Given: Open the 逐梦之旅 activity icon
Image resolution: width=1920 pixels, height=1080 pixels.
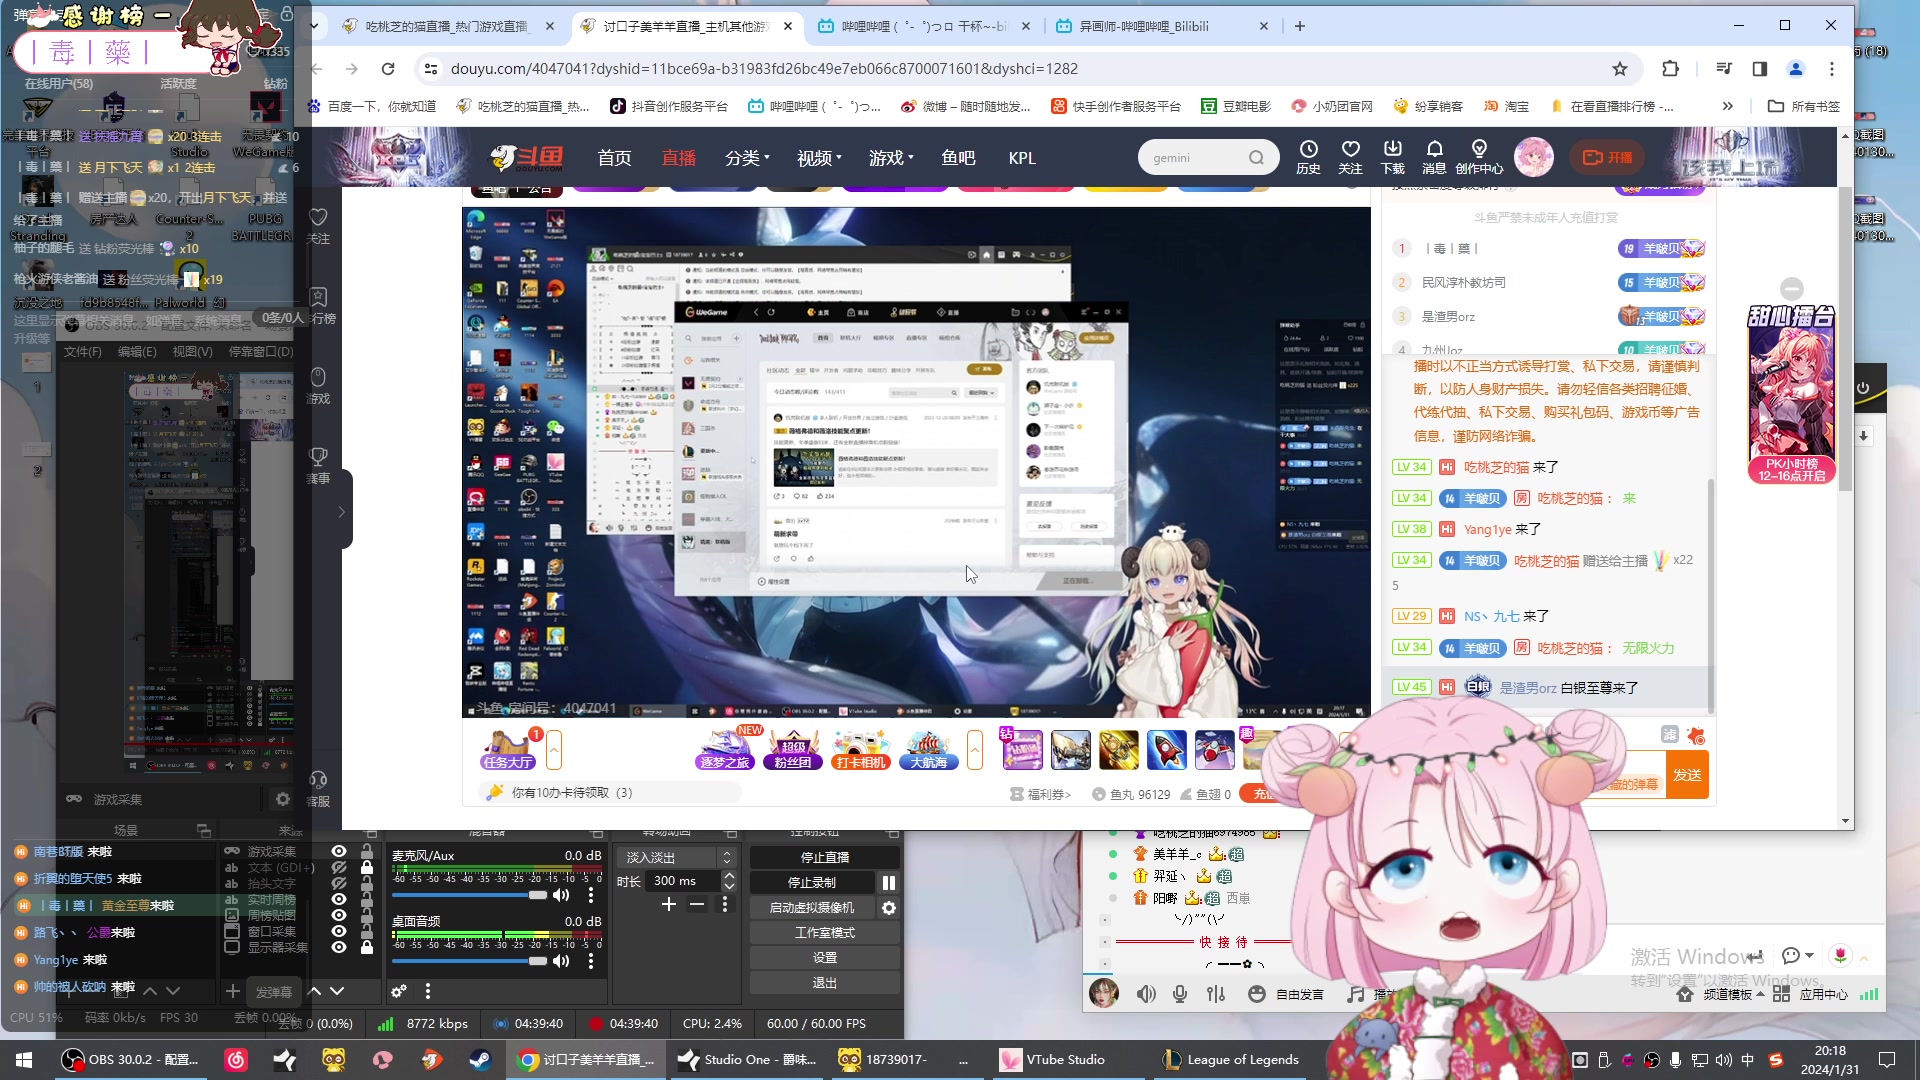Looking at the screenshot, I should [x=725, y=750].
